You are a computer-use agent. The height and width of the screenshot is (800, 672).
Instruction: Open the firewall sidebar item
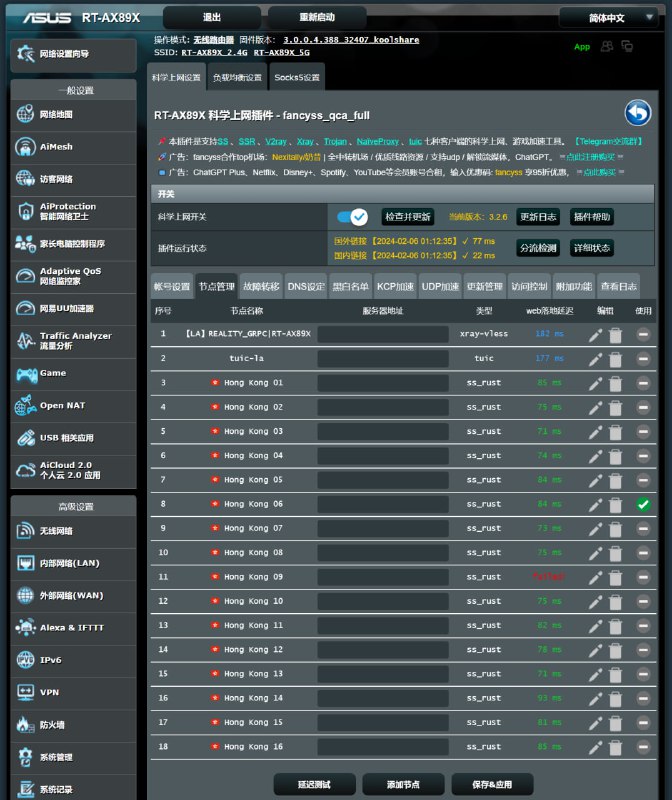point(73,725)
